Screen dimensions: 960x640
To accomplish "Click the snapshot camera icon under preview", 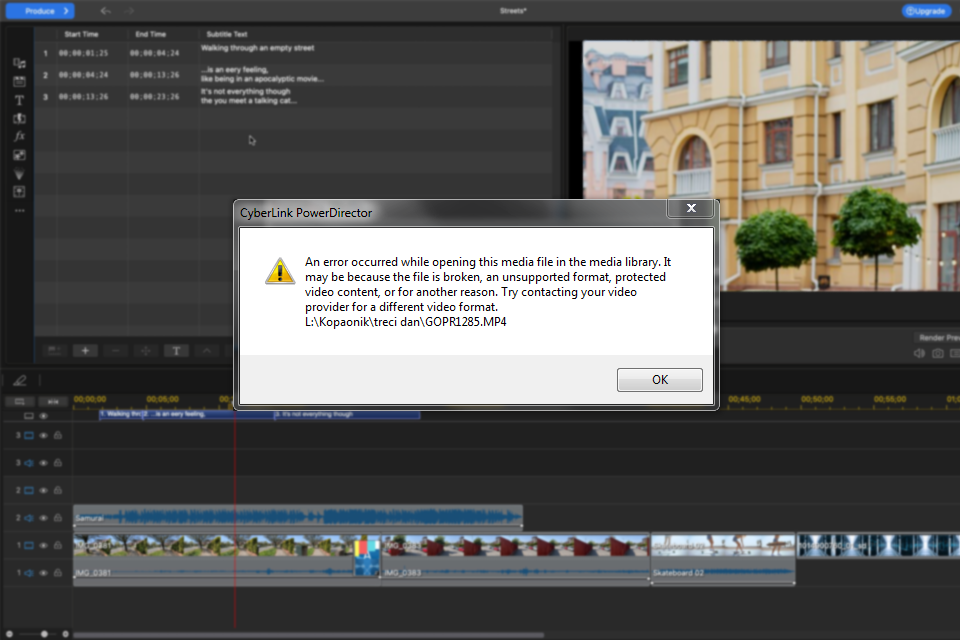I will pyautogui.click(x=937, y=353).
